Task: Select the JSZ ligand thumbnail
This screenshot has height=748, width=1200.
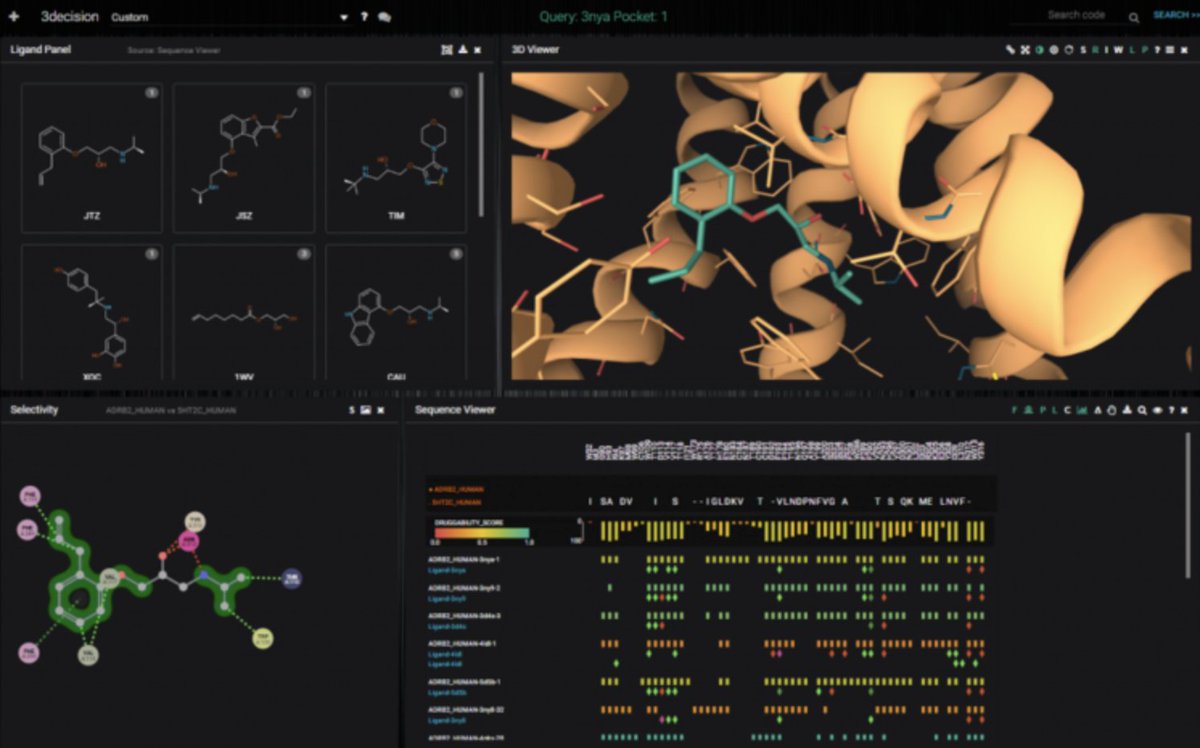Action: (x=243, y=158)
